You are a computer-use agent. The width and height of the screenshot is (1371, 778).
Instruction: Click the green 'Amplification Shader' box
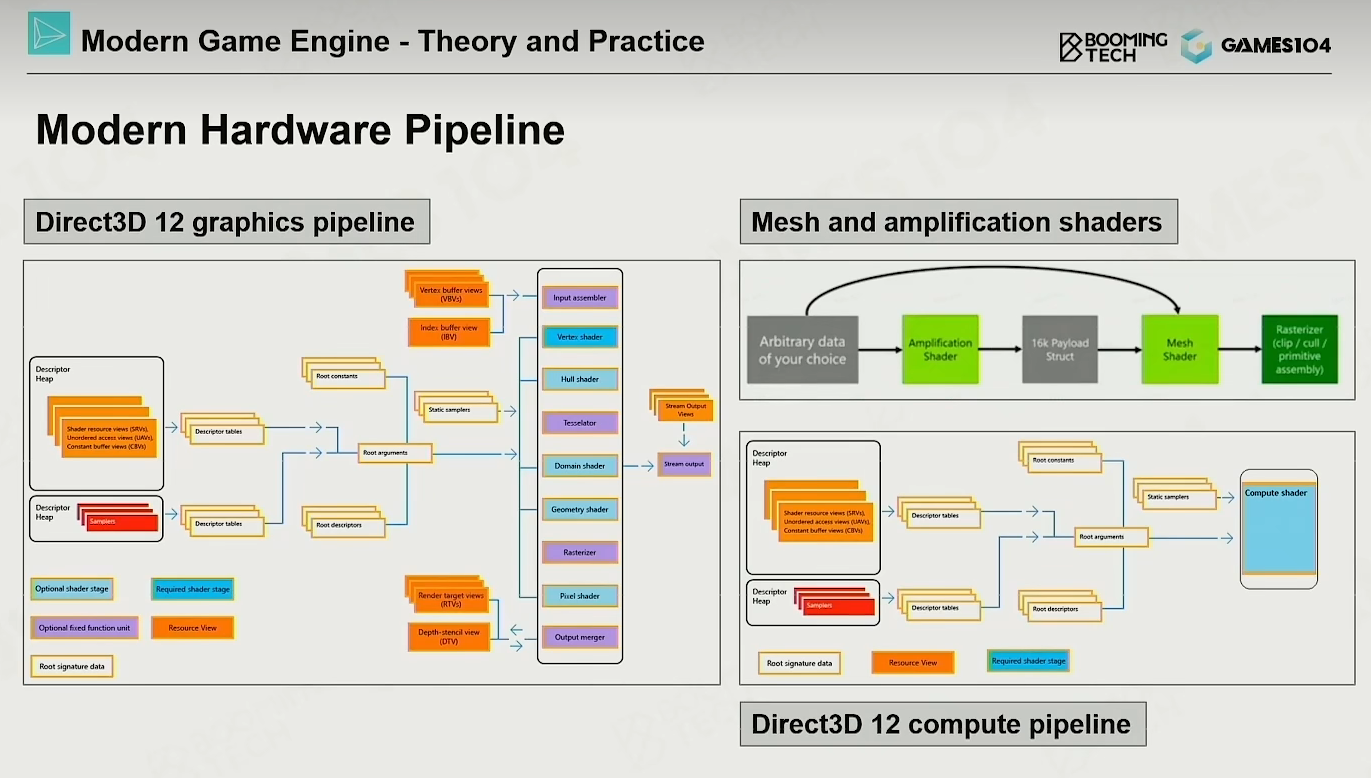pos(940,350)
